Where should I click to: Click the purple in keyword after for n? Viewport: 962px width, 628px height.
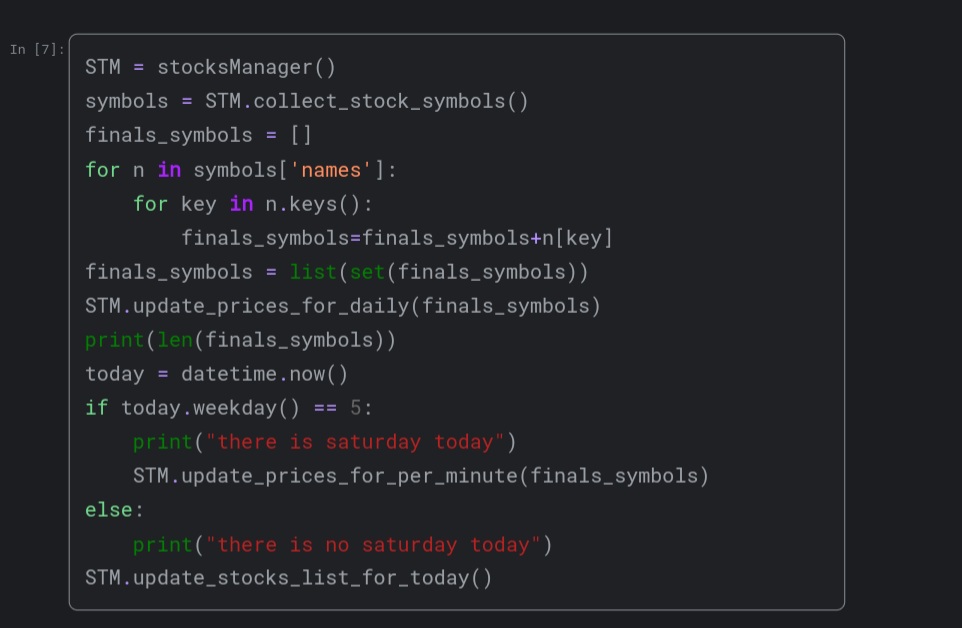169,170
